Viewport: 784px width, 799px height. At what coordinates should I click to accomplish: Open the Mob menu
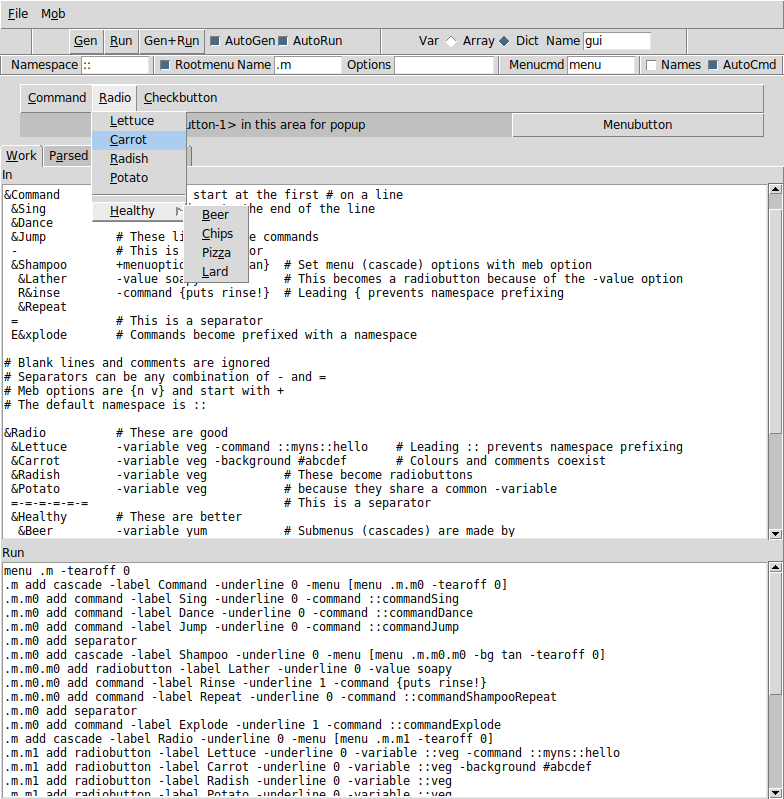coord(53,14)
